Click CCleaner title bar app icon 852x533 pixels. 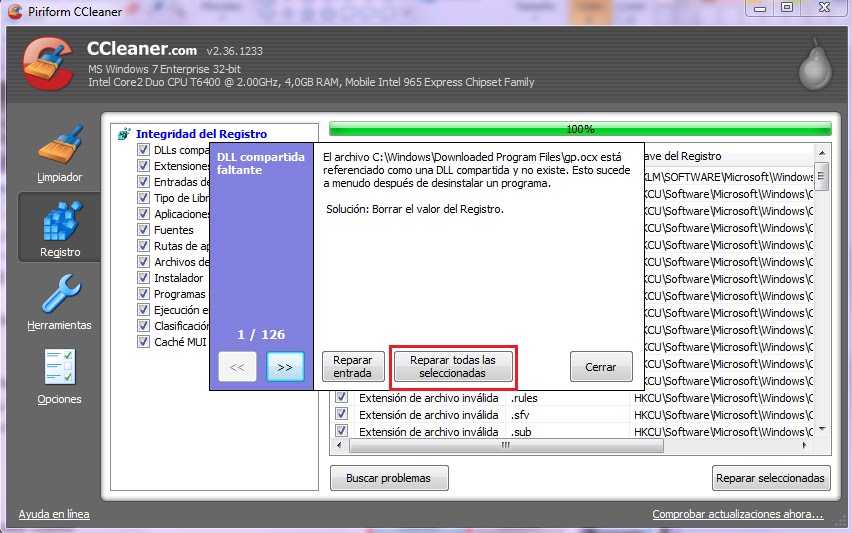tap(15, 11)
